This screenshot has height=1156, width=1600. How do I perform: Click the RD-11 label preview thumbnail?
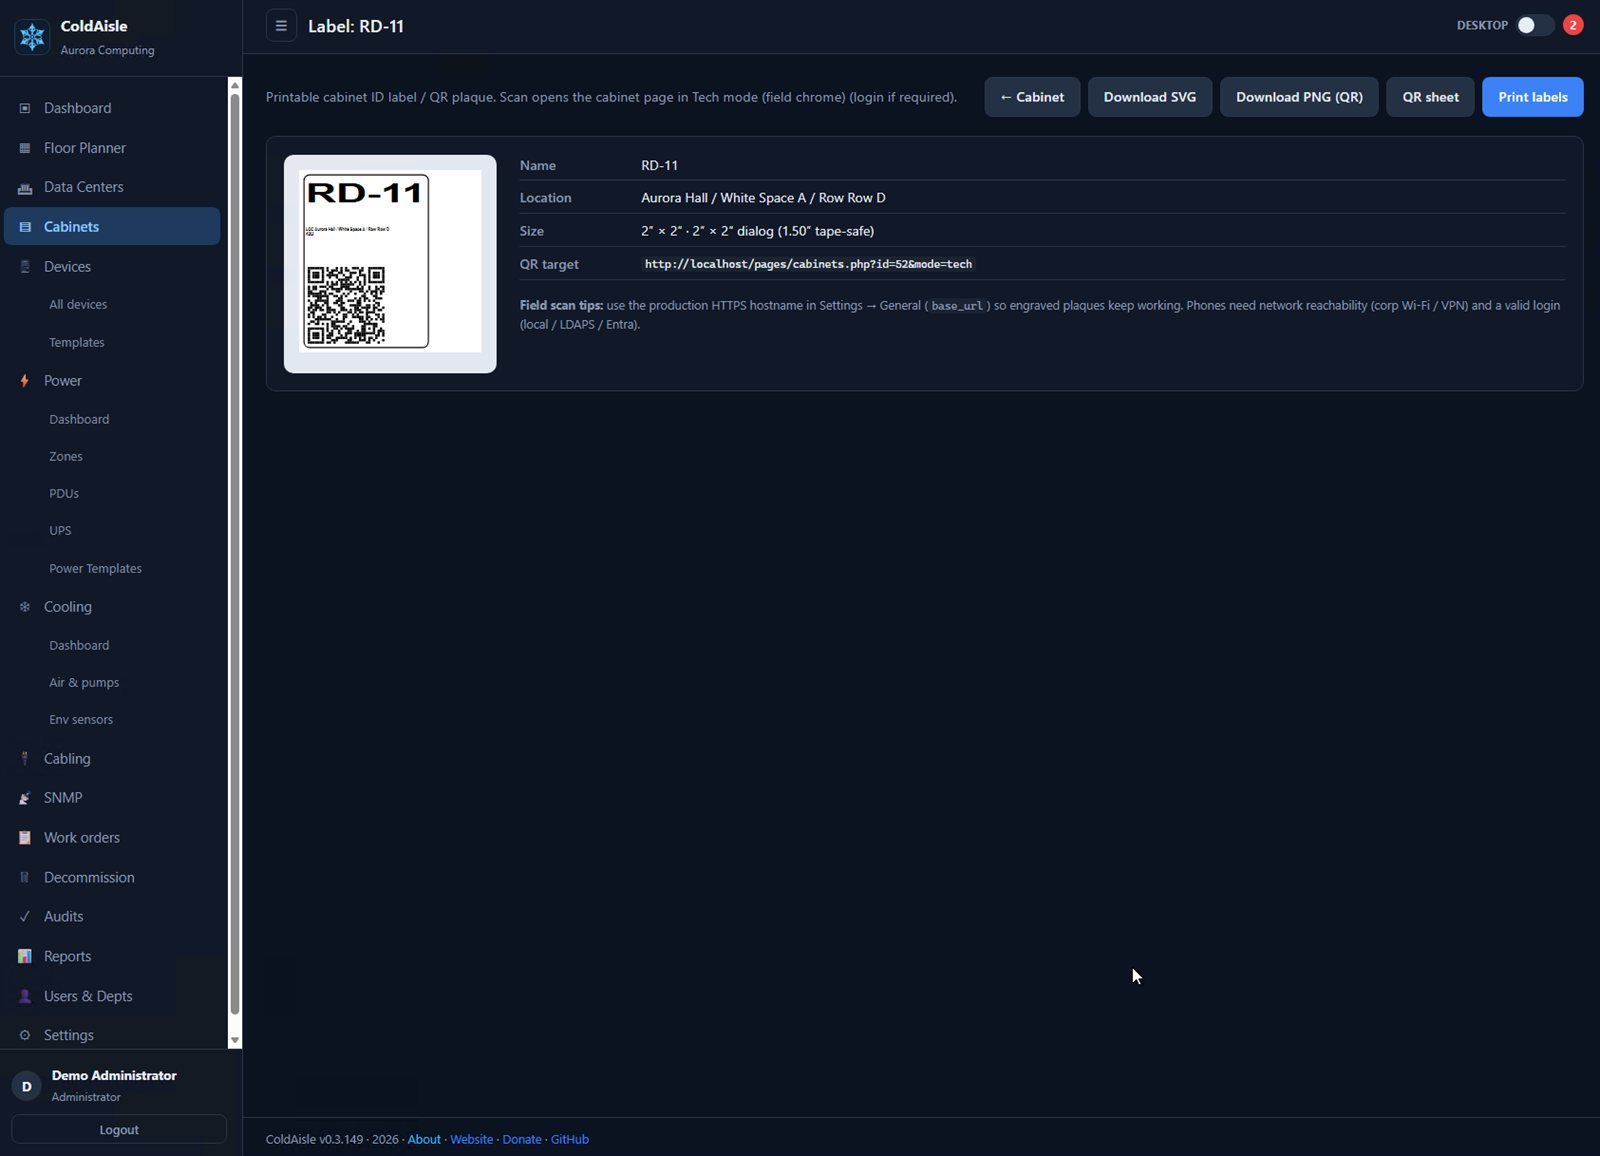tap(390, 264)
